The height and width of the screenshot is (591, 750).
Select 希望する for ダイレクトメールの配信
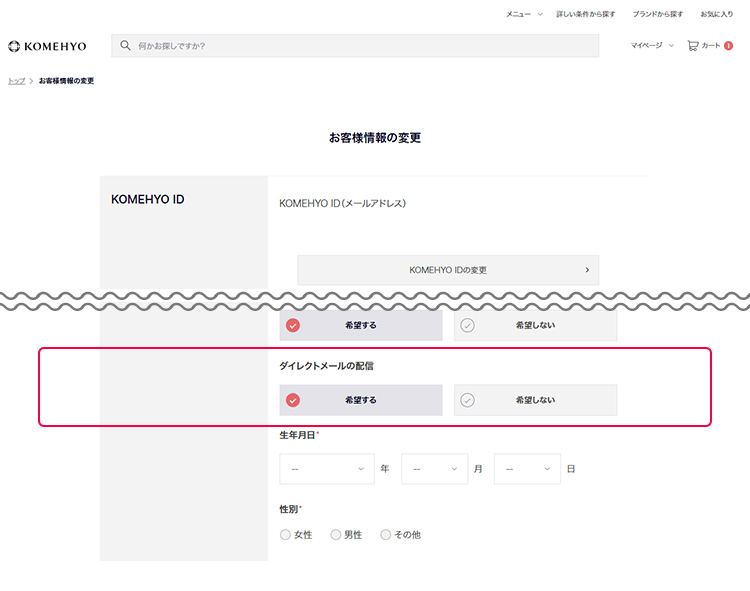point(361,400)
